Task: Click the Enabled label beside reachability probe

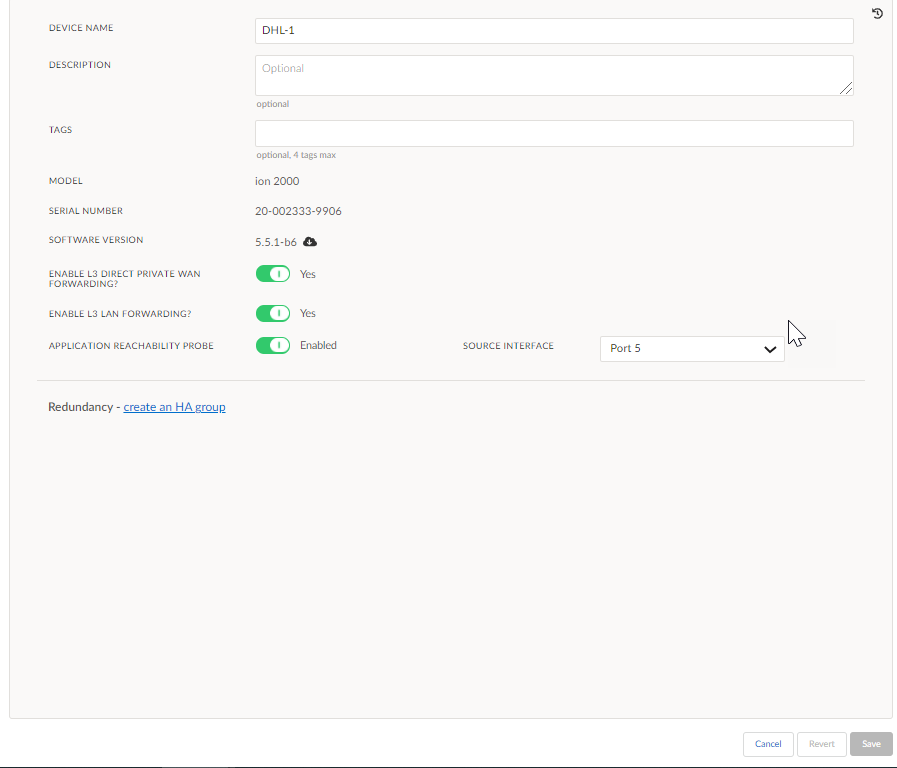Action: pos(318,345)
